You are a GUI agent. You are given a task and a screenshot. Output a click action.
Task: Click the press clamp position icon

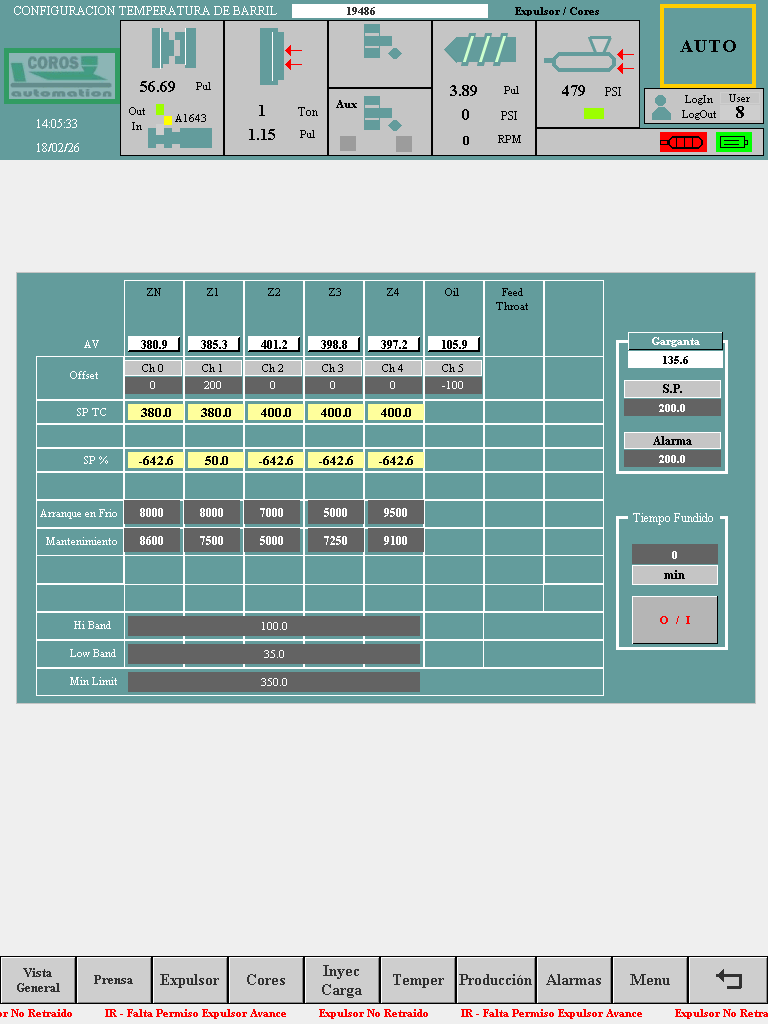173,48
